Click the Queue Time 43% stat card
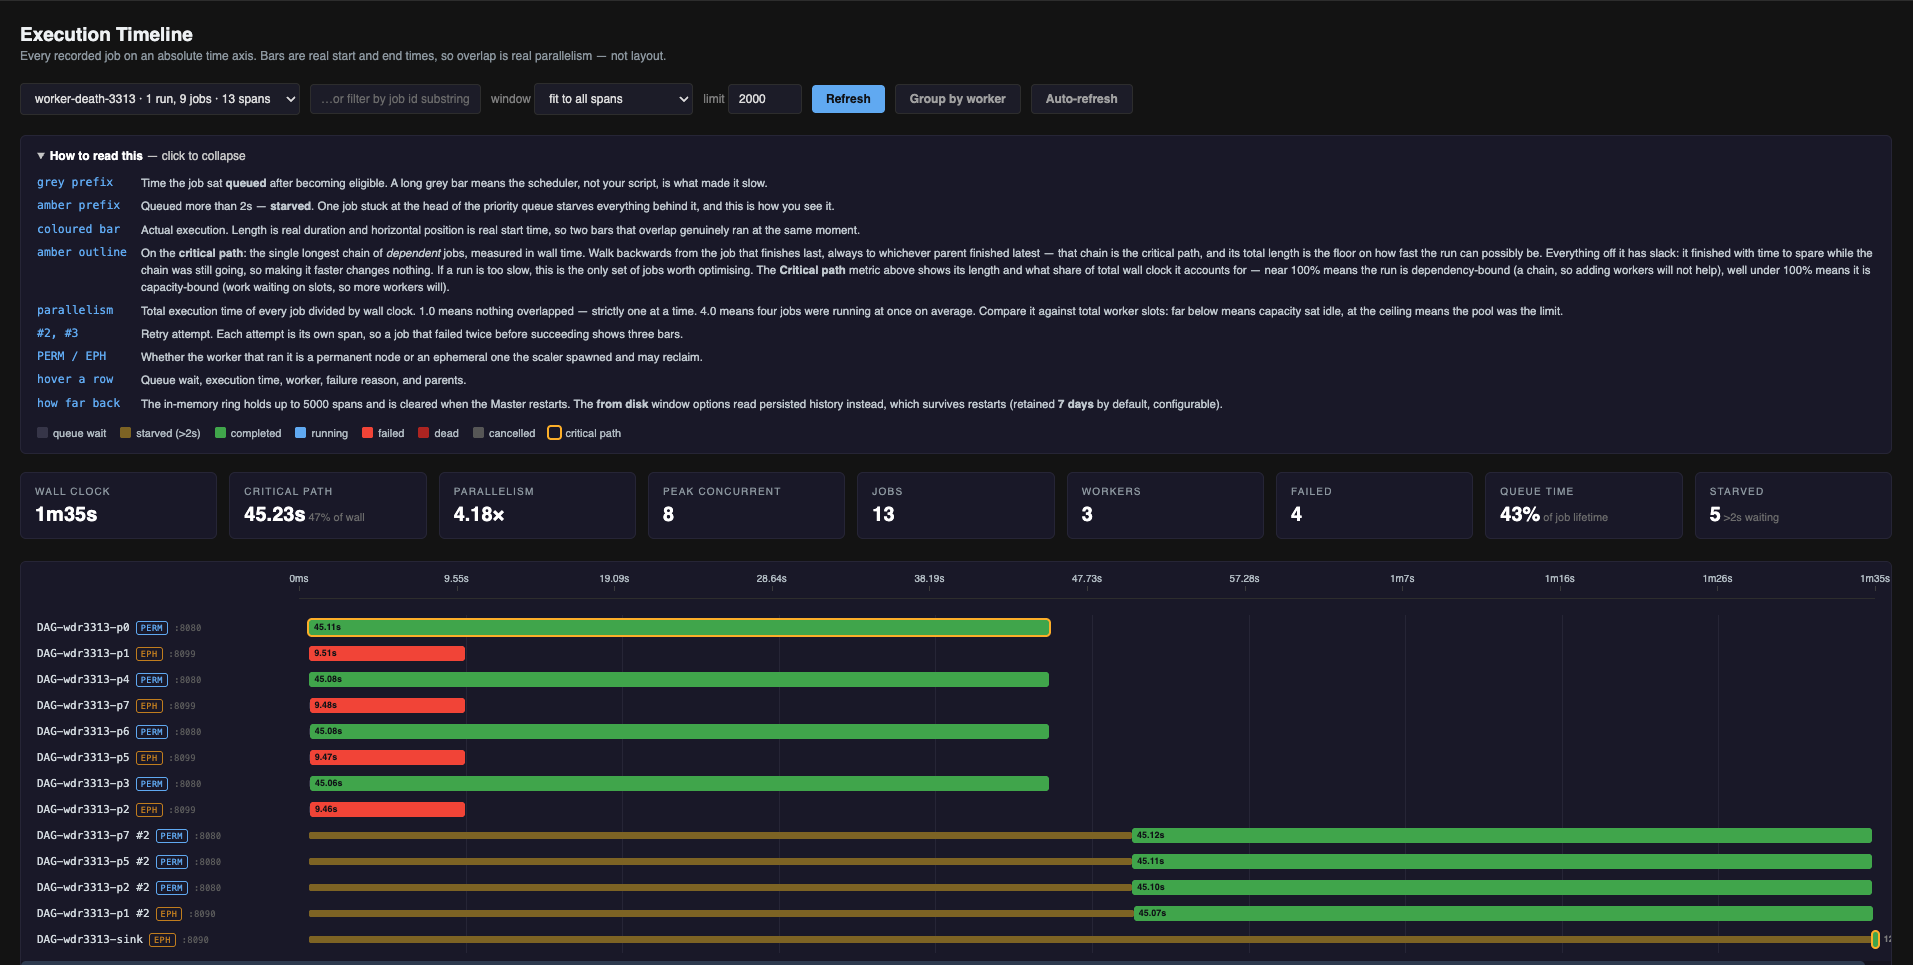 [x=1584, y=505]
